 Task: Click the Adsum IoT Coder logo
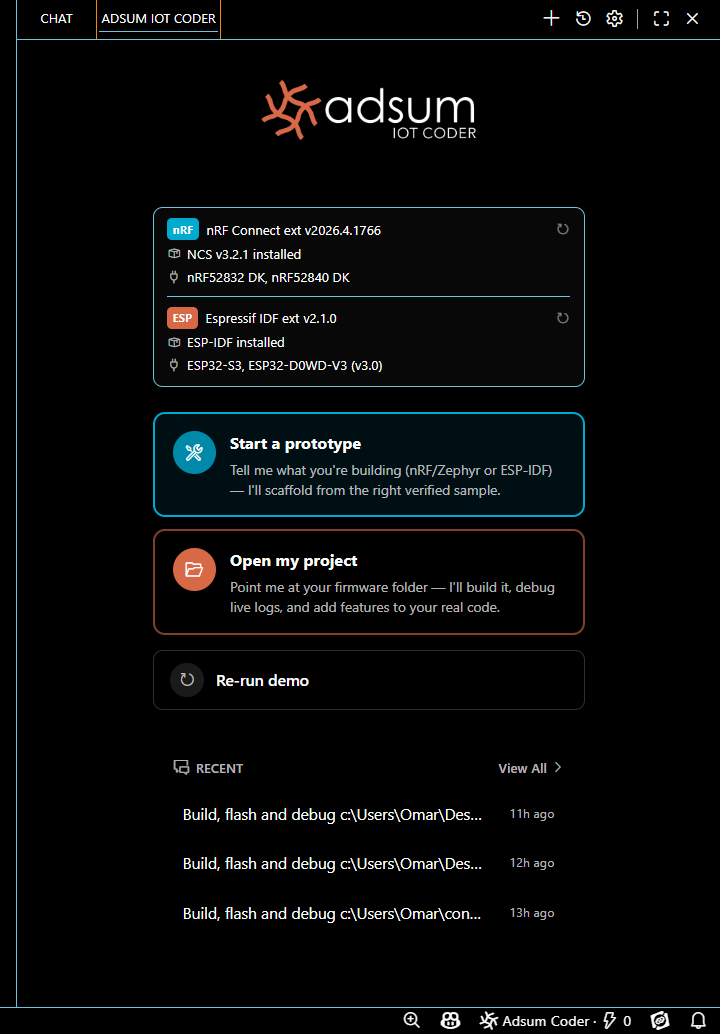click(x=369, y=110)
